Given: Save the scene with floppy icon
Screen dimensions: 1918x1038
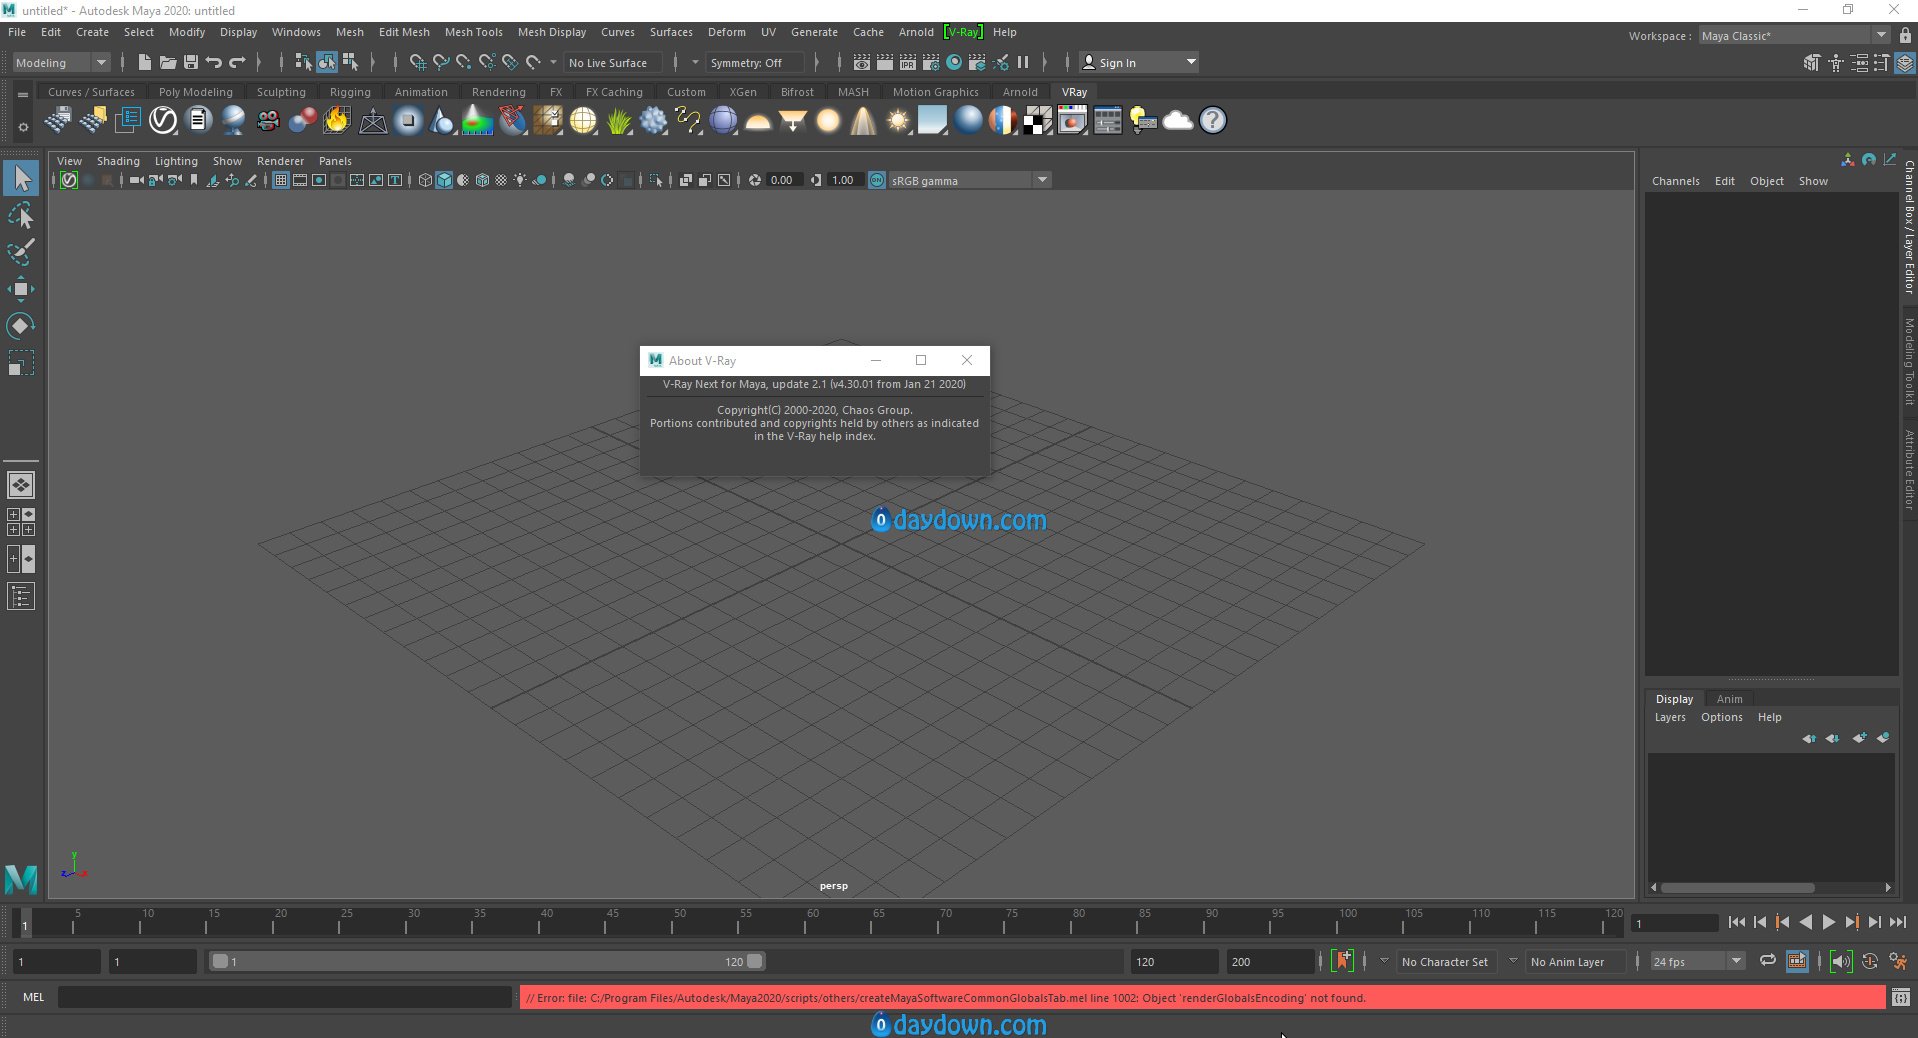Looking at the screenshot, I should coord(191,62).
